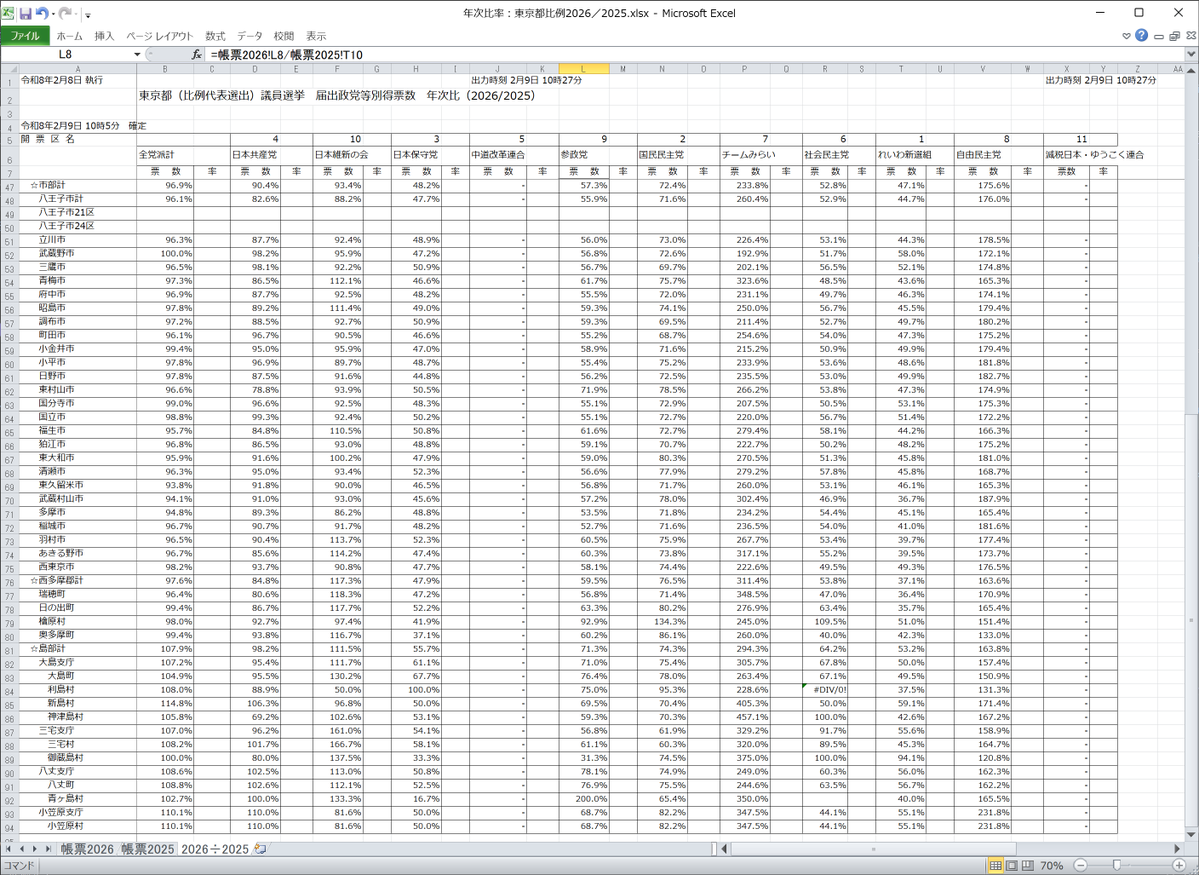
Task: Switch to the 帳票2026 sheet tab
Action: pyautogui.click(x=87, y=849)
